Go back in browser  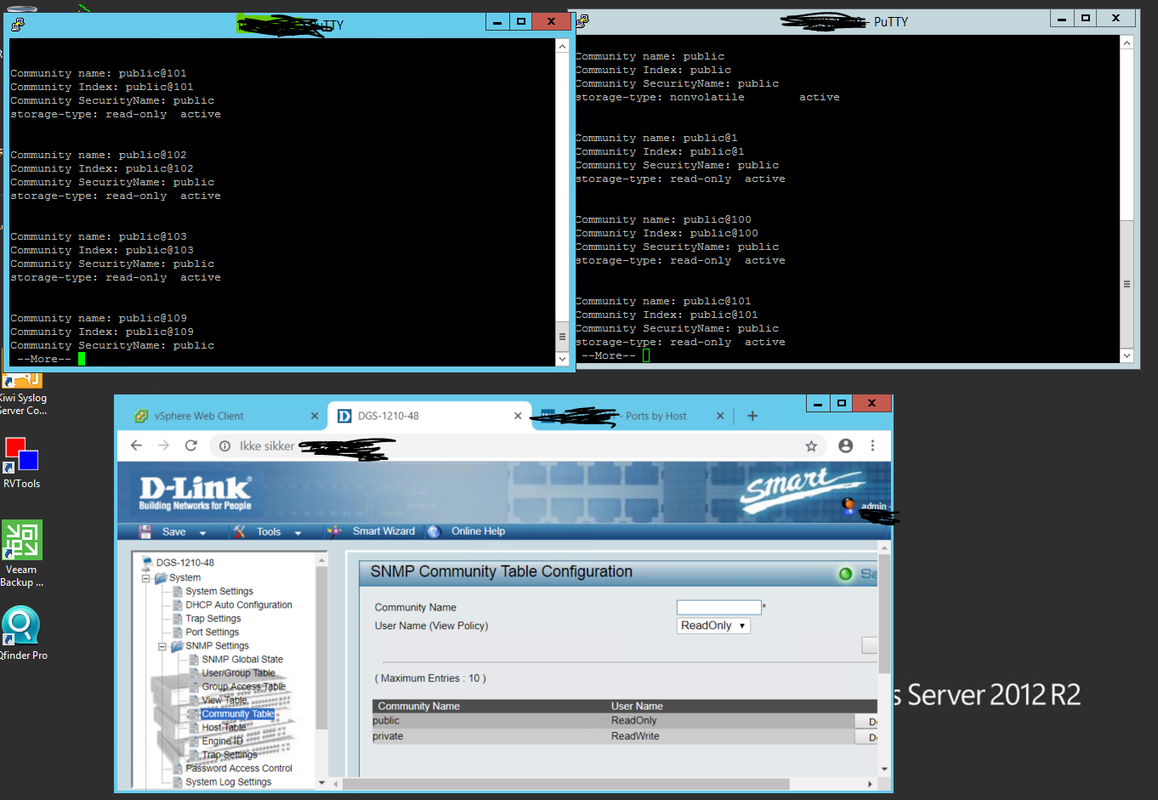coord(136,445)
